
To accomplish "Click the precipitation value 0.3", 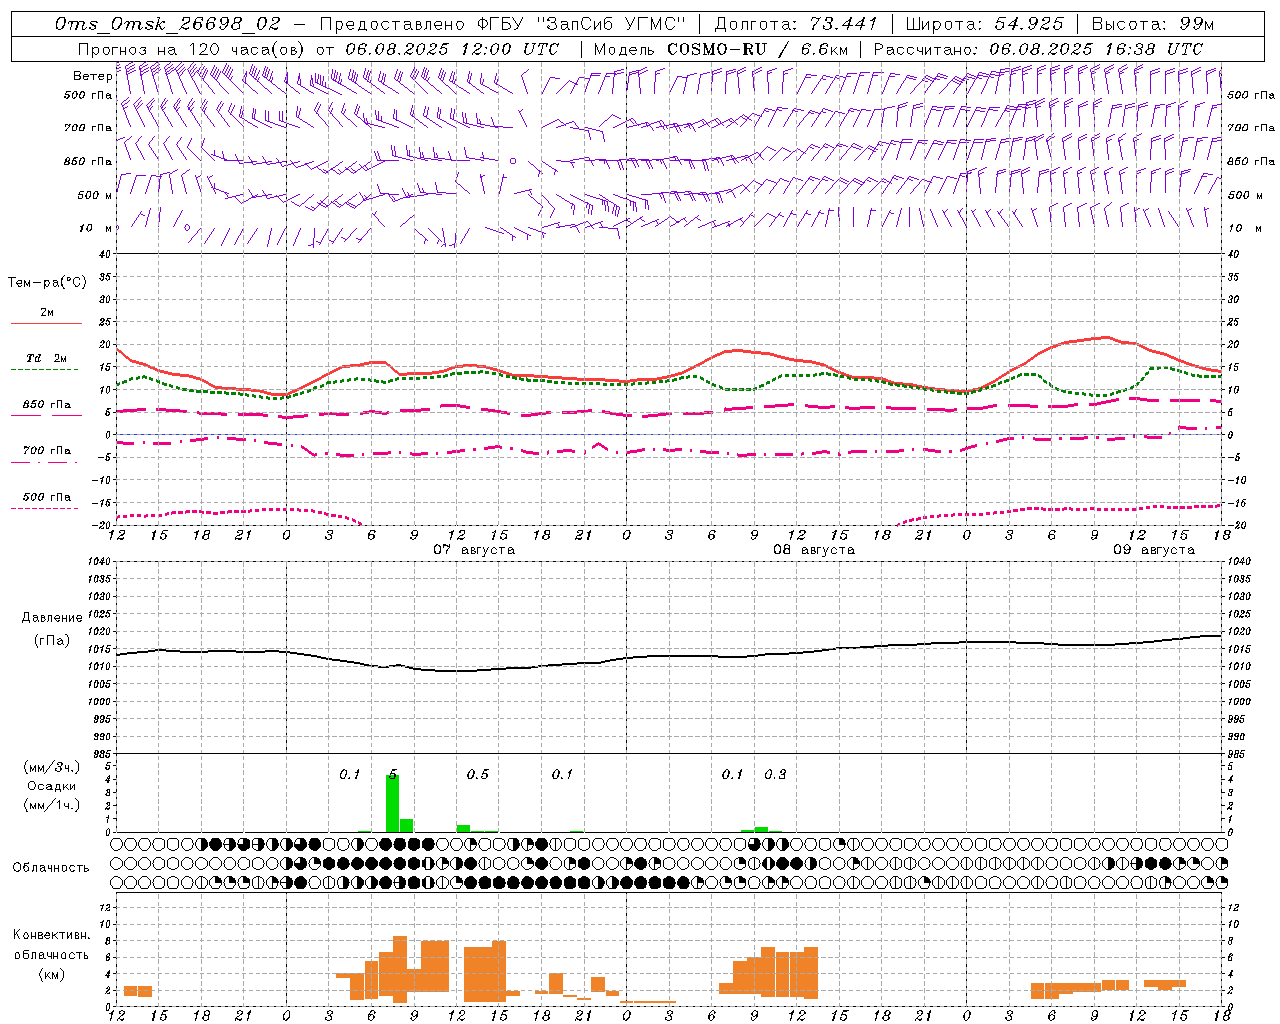I will [x=775, y=775].
